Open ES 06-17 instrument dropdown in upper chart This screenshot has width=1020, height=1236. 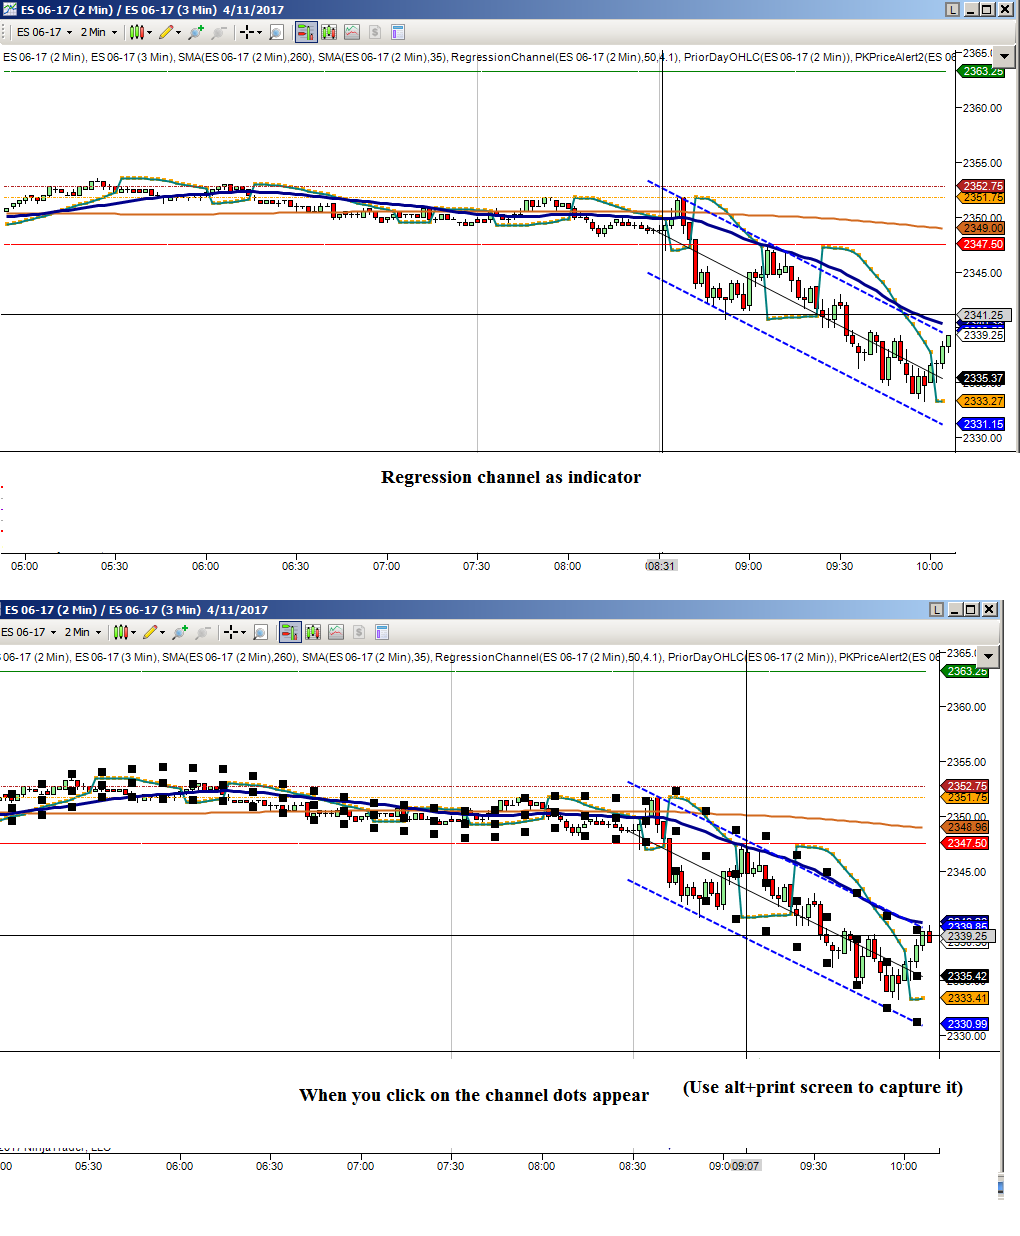click(45, 32)
